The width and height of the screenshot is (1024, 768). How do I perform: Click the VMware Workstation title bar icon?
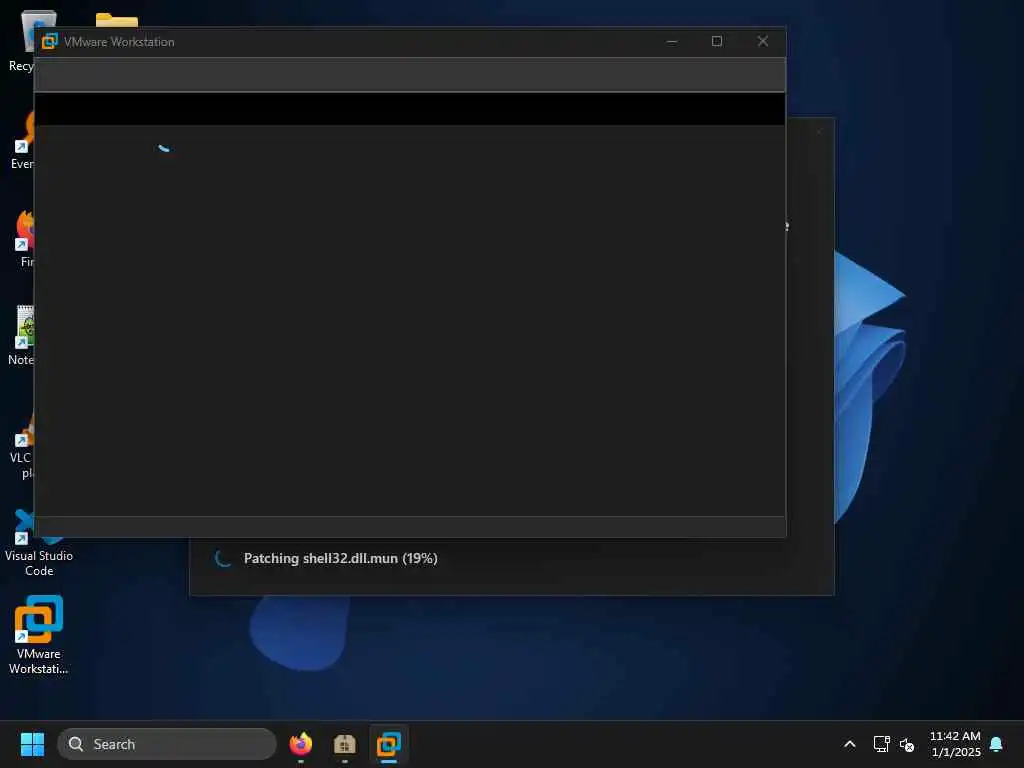[x=50, y=41]
